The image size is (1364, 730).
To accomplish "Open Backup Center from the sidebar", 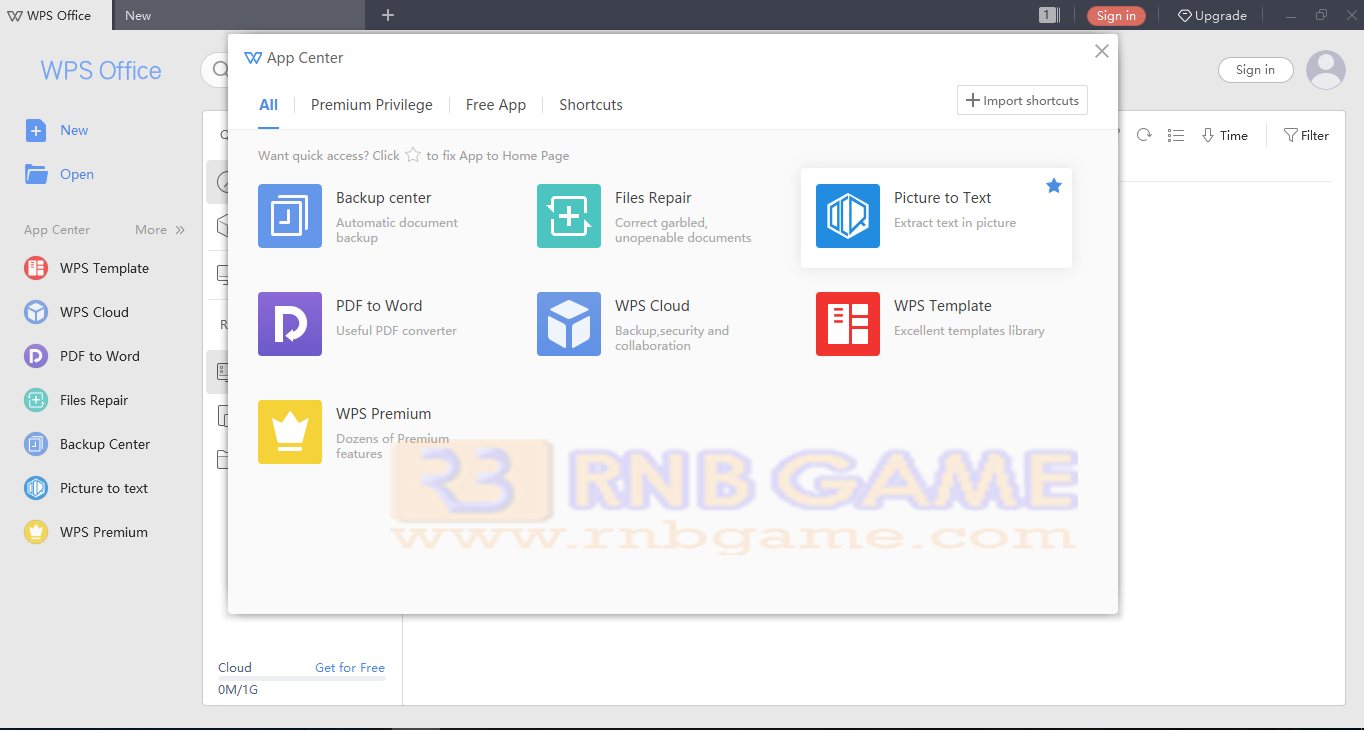I will pos(88,444).
